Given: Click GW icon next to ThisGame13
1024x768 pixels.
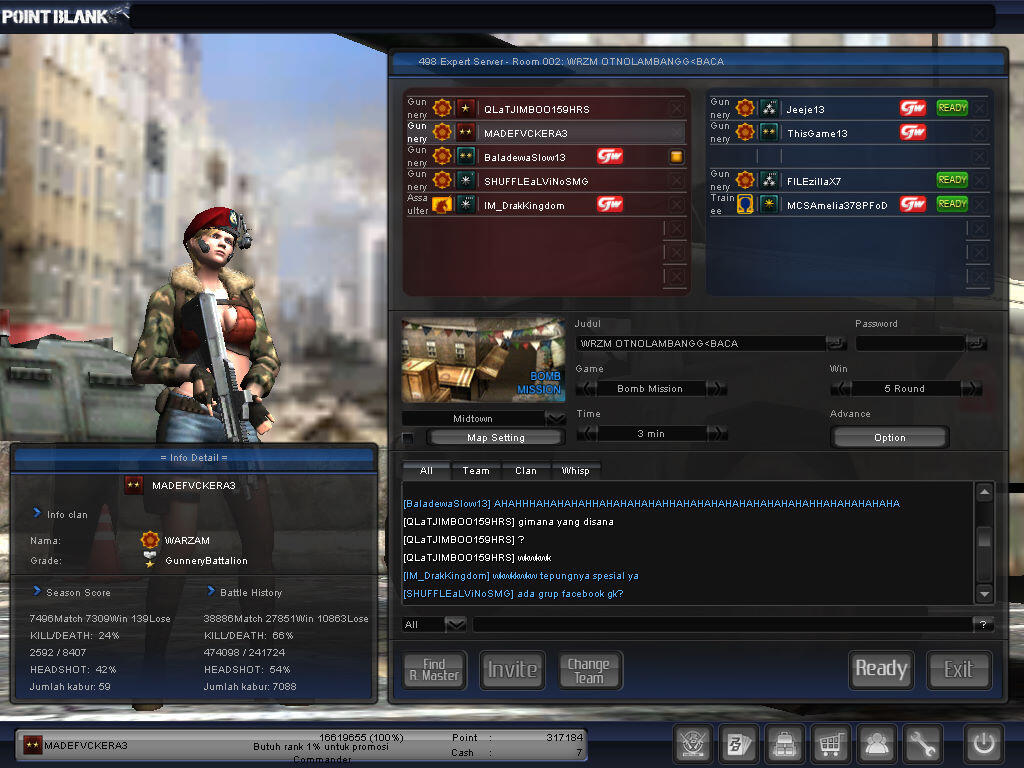Looking at the screenshot, I should [913, 133].
